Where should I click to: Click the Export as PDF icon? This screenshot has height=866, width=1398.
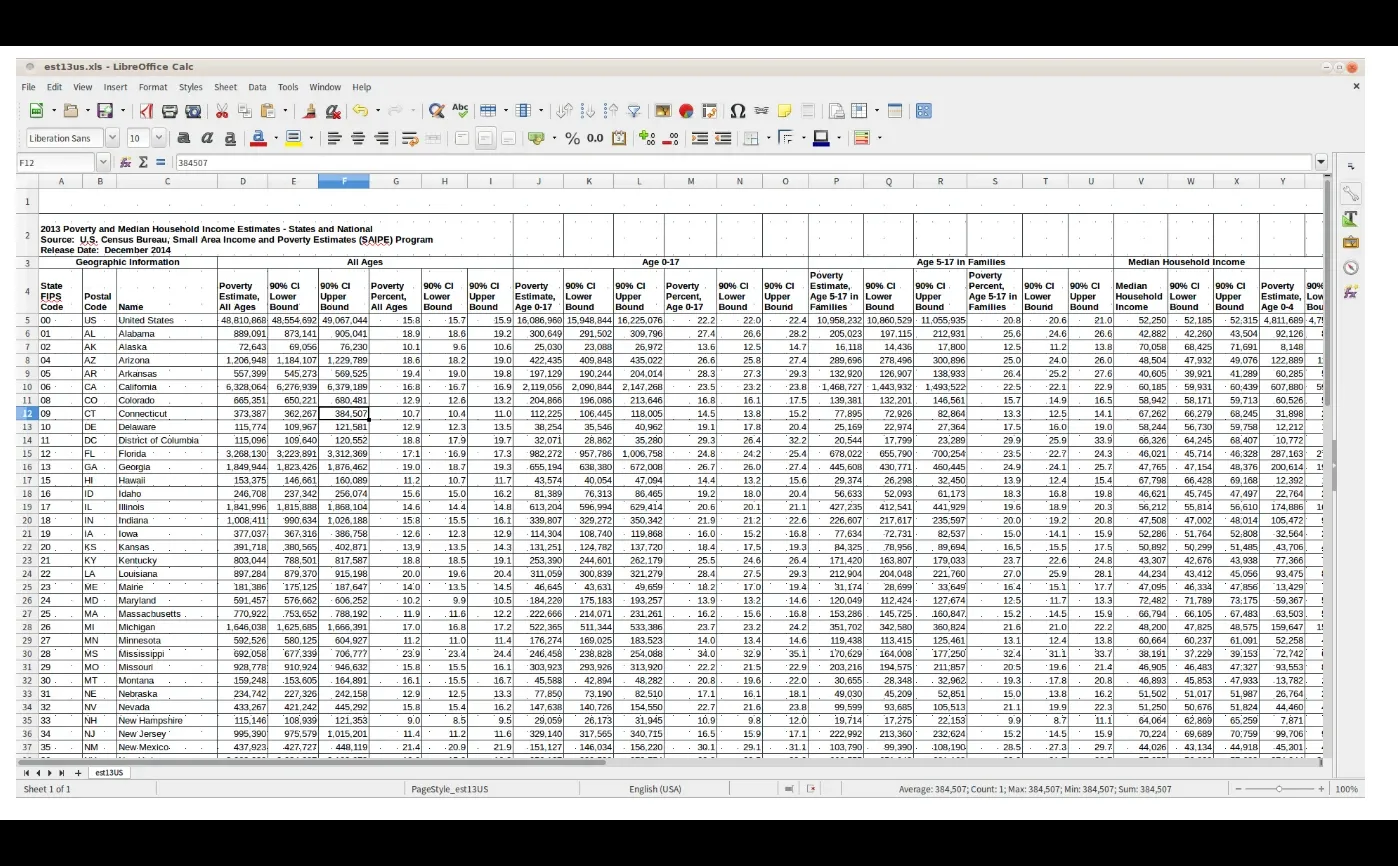pos(146,111)
